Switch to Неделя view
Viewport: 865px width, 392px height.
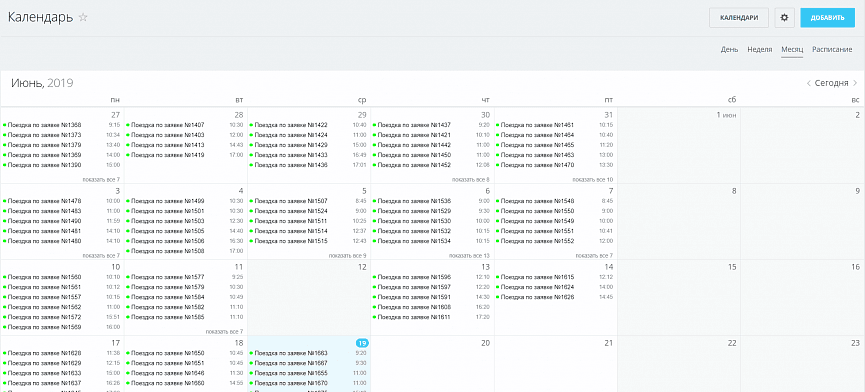coord(760,50)
